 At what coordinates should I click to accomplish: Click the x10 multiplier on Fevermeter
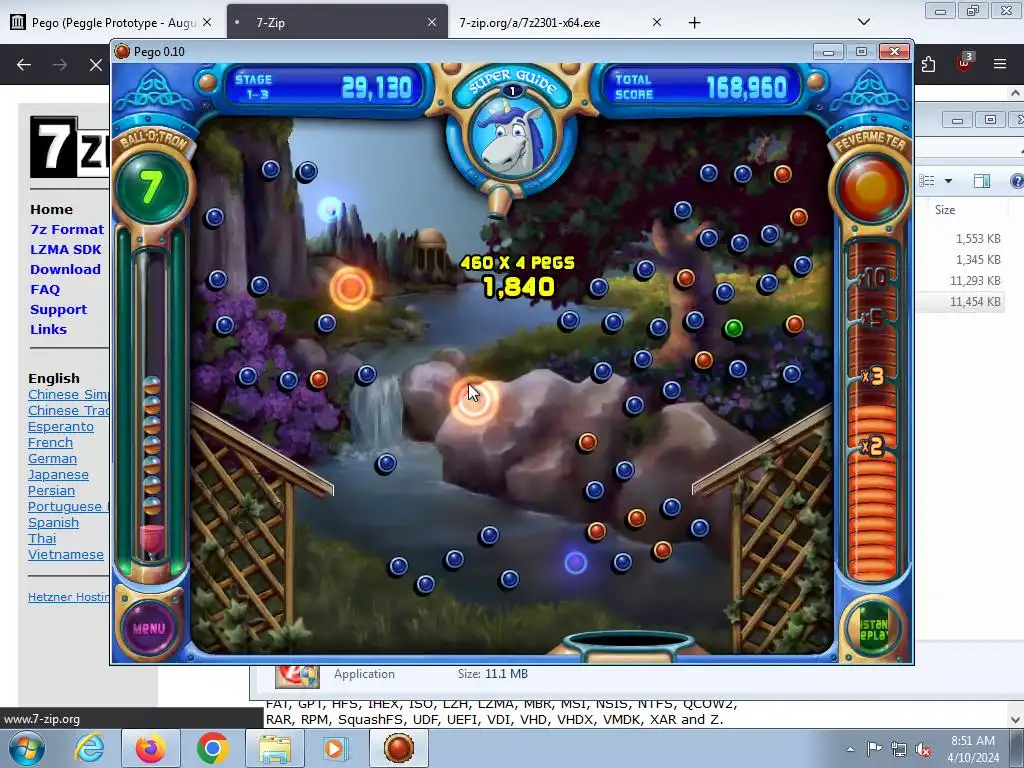click(x=872, y=278)
